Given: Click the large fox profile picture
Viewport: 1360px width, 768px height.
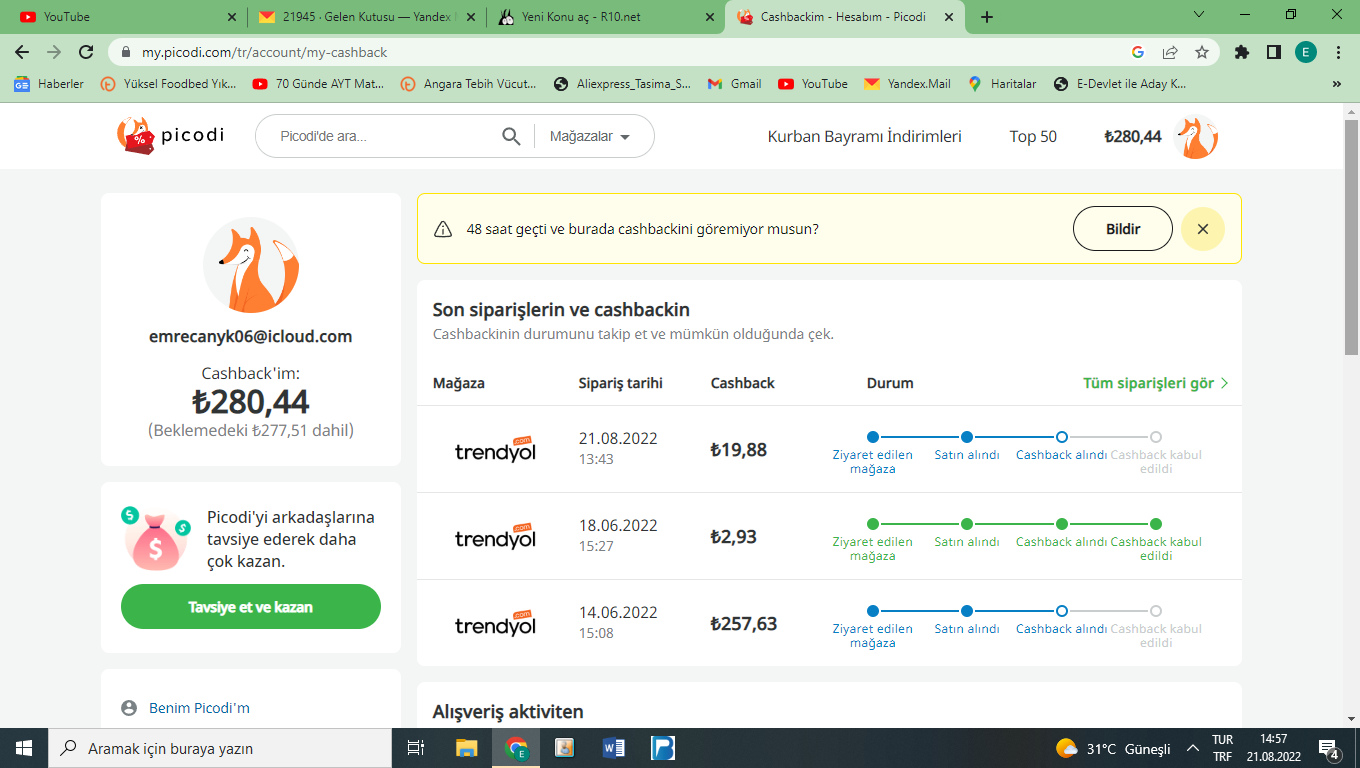Looking at the screenshot, I should coord(251,265).
